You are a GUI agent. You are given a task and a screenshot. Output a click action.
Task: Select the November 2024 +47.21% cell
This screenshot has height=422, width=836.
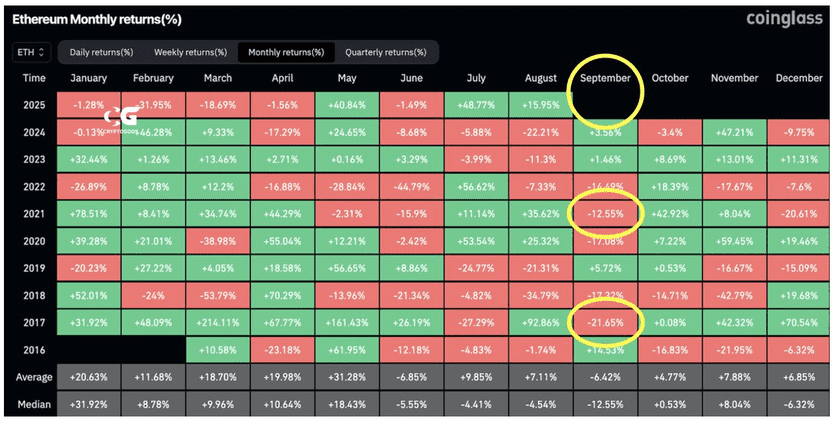point(734,132)
